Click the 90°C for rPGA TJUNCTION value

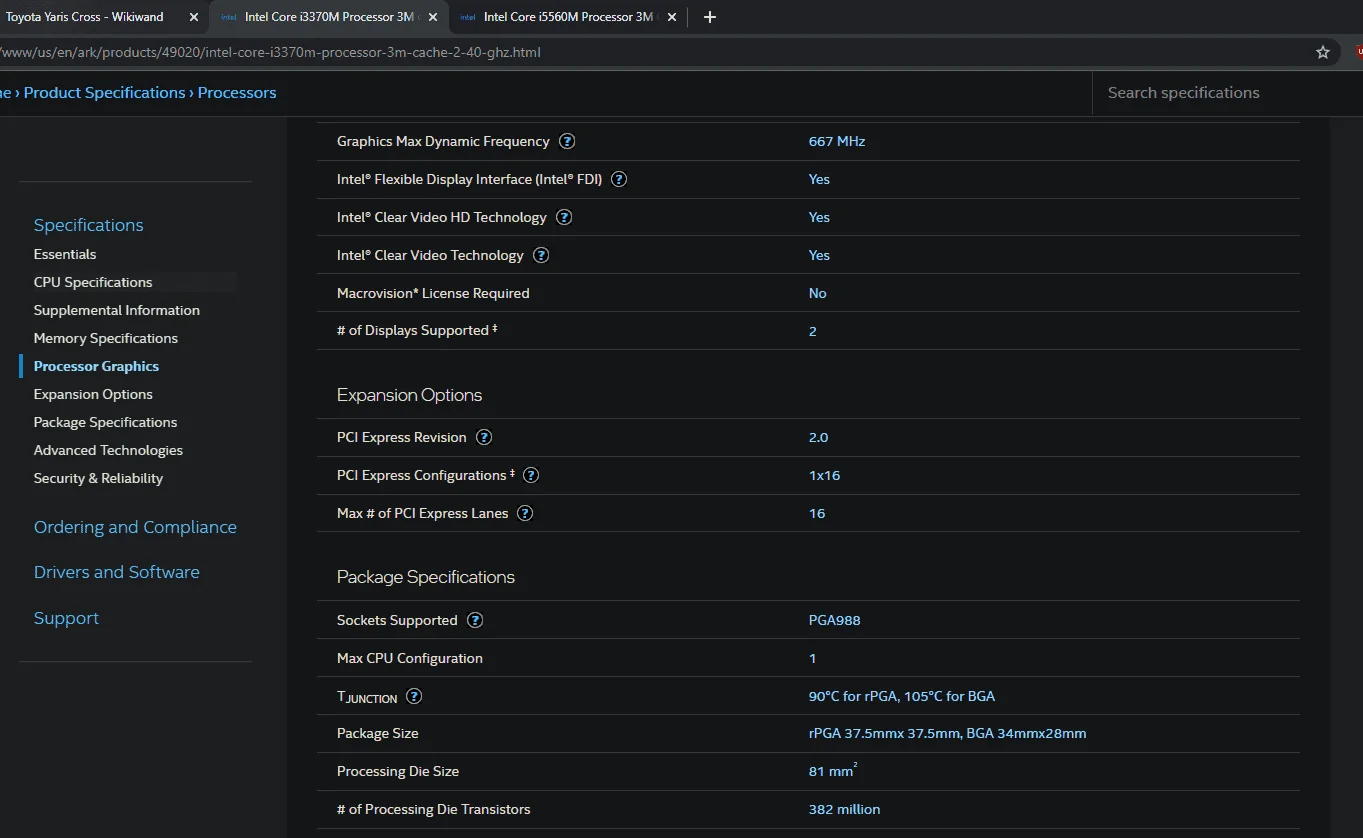[902, 696]
